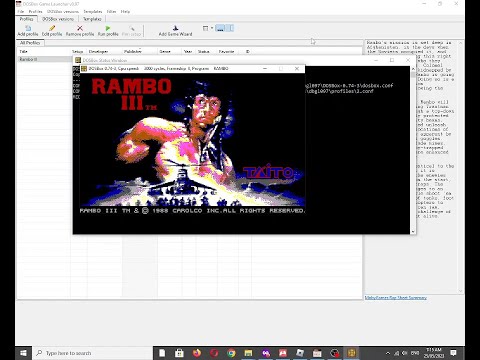Open the red picture app in taskbar
This screenshot has height=360, width=480.
(283, 353)
